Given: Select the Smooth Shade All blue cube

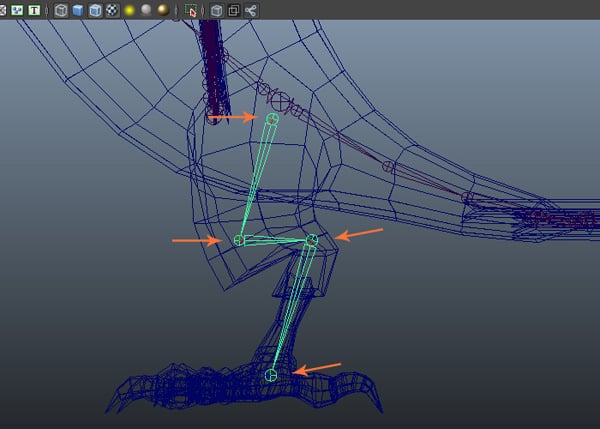Looking at the screenshot, I should tap(78, 11).
